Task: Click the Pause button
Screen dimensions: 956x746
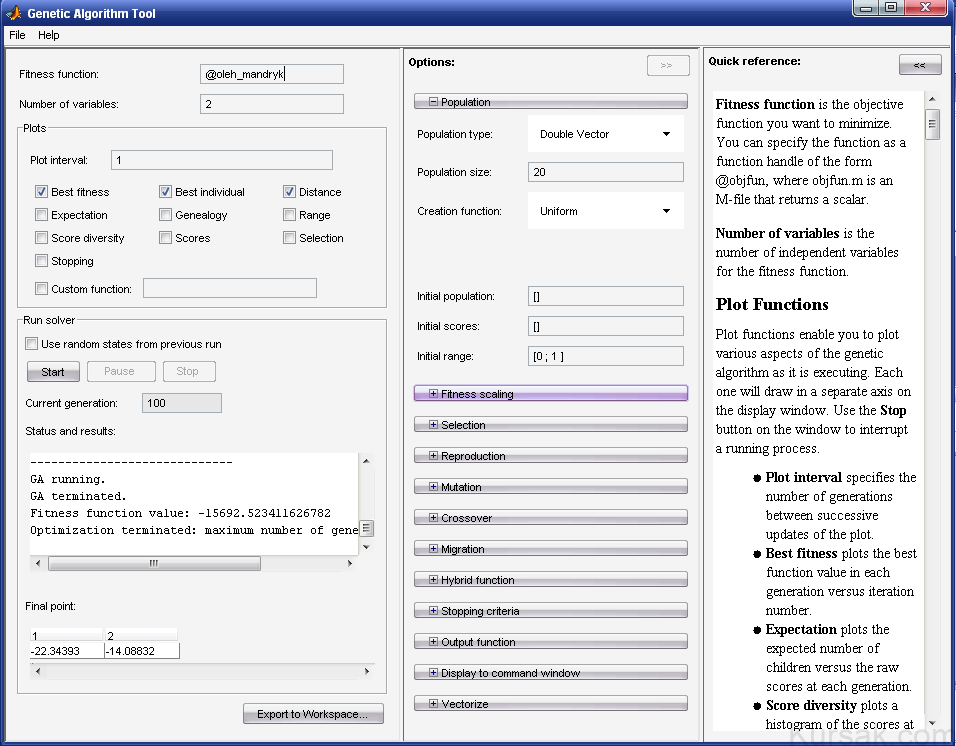Action: (121, 372)
